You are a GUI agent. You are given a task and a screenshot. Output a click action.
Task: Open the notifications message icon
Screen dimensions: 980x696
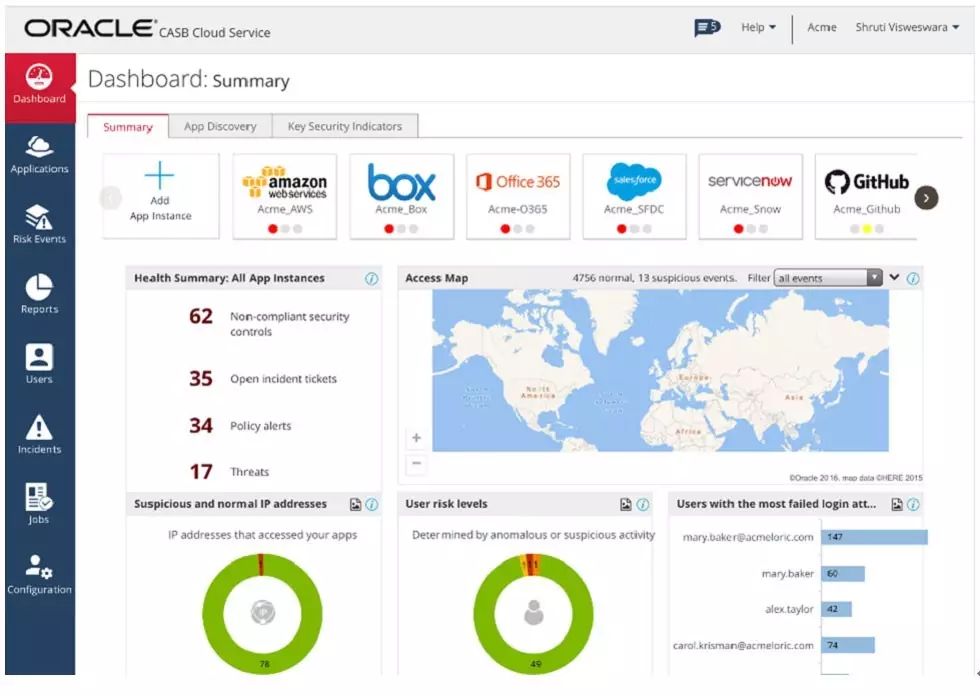pyautogui.click(x=707, y=27)
